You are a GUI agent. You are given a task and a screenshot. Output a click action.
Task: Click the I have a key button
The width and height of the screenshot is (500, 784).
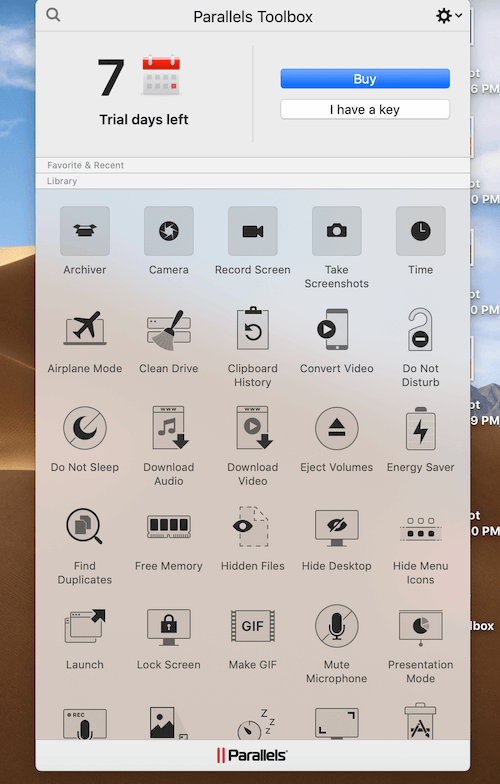coord(365,110)
